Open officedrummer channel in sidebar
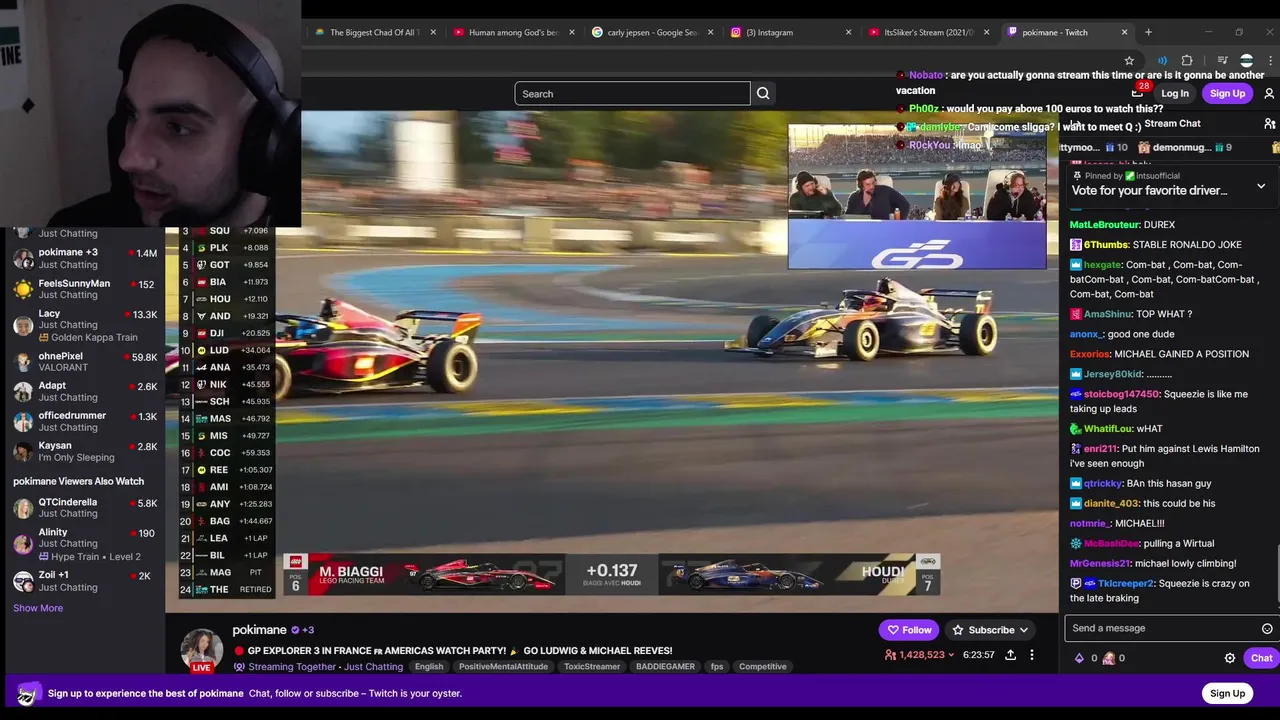Image resolution: width=1280 pixels, height=720 pixels. 85,421
